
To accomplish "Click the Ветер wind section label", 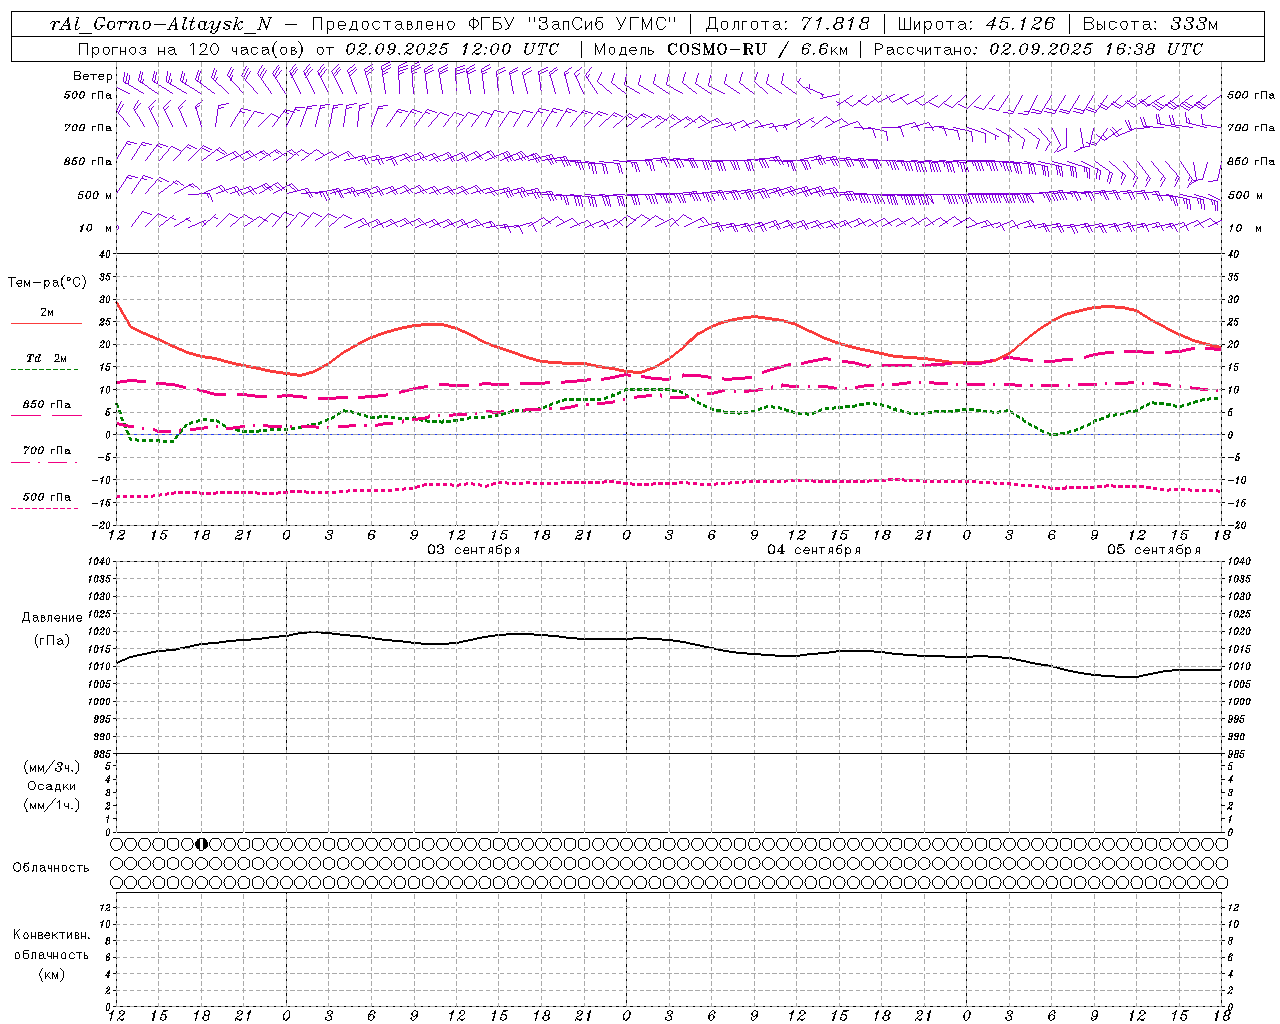I will (92, 76).
